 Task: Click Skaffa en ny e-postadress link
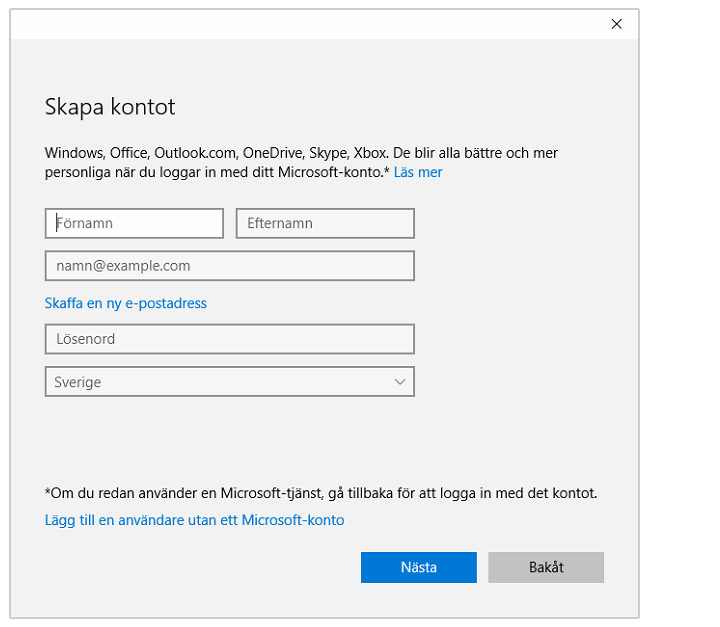click(125, 303)
